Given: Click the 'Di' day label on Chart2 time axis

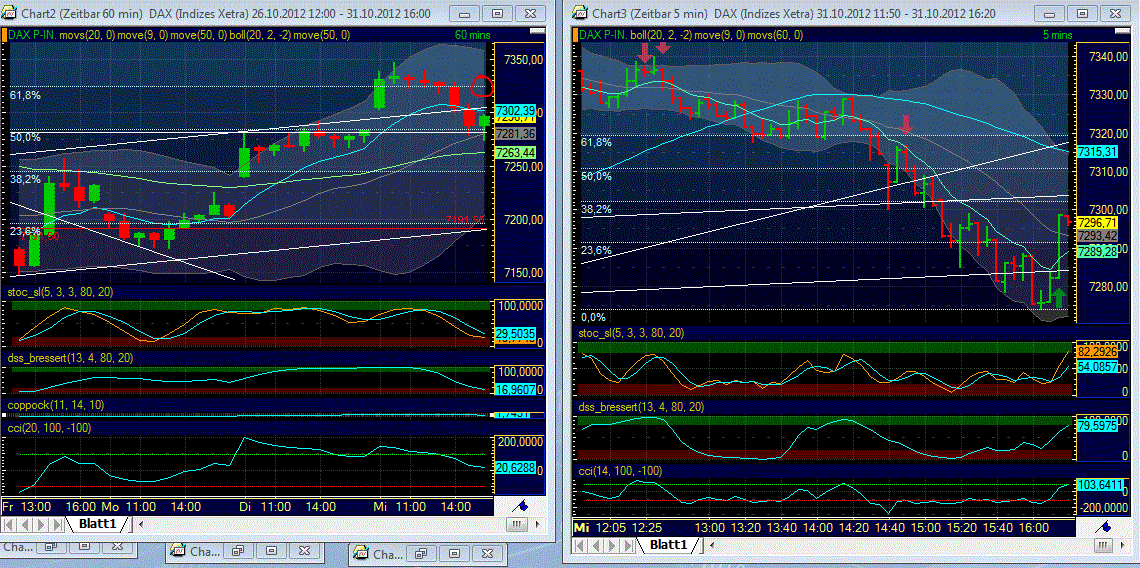Looking at the screenshot, I should click(246, 505).
